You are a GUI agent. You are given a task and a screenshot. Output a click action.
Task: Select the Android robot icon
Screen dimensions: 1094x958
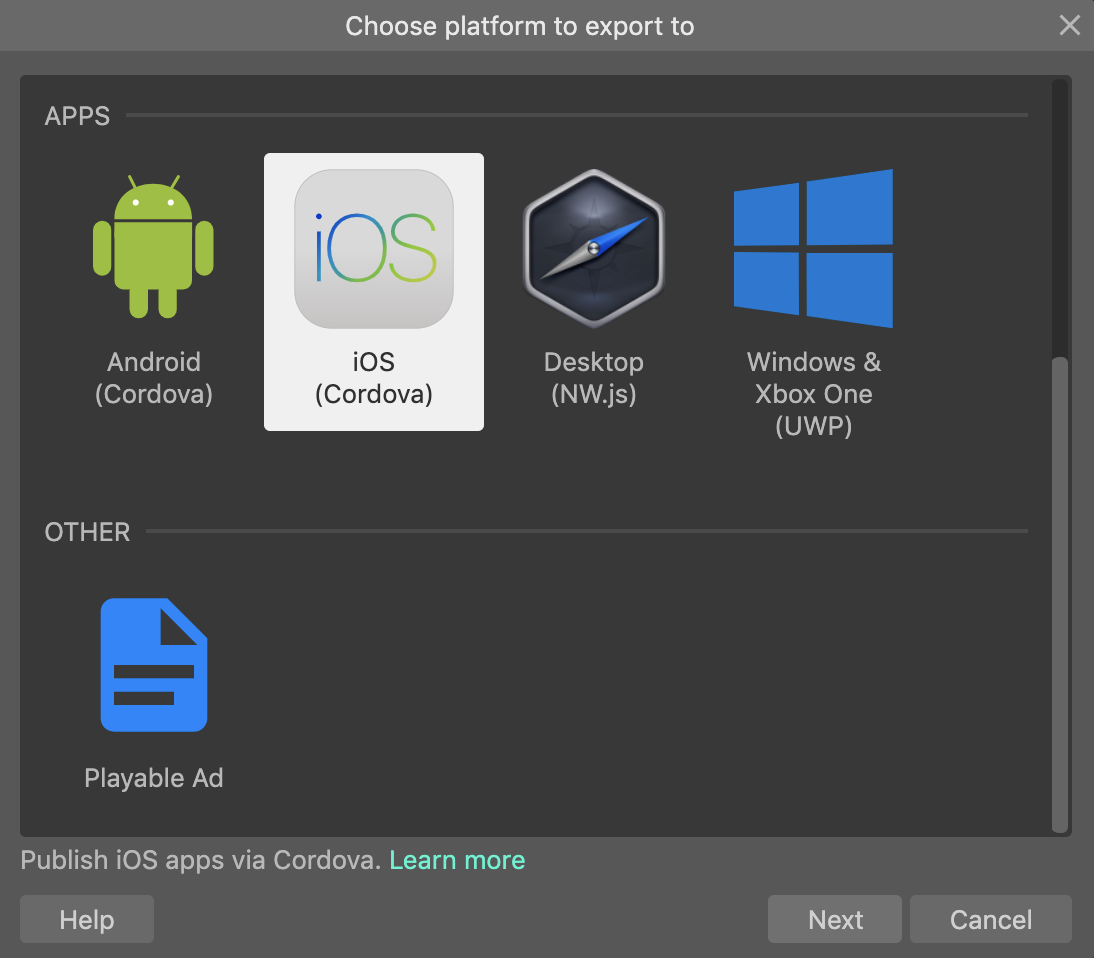[153, 247]
